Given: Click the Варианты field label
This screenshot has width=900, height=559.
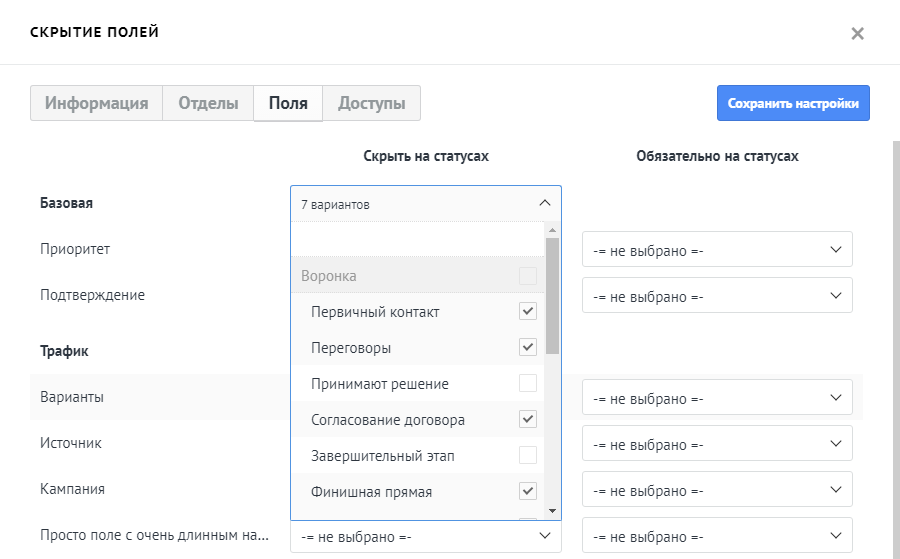Looking at the screenshot, I should point(72,397).
